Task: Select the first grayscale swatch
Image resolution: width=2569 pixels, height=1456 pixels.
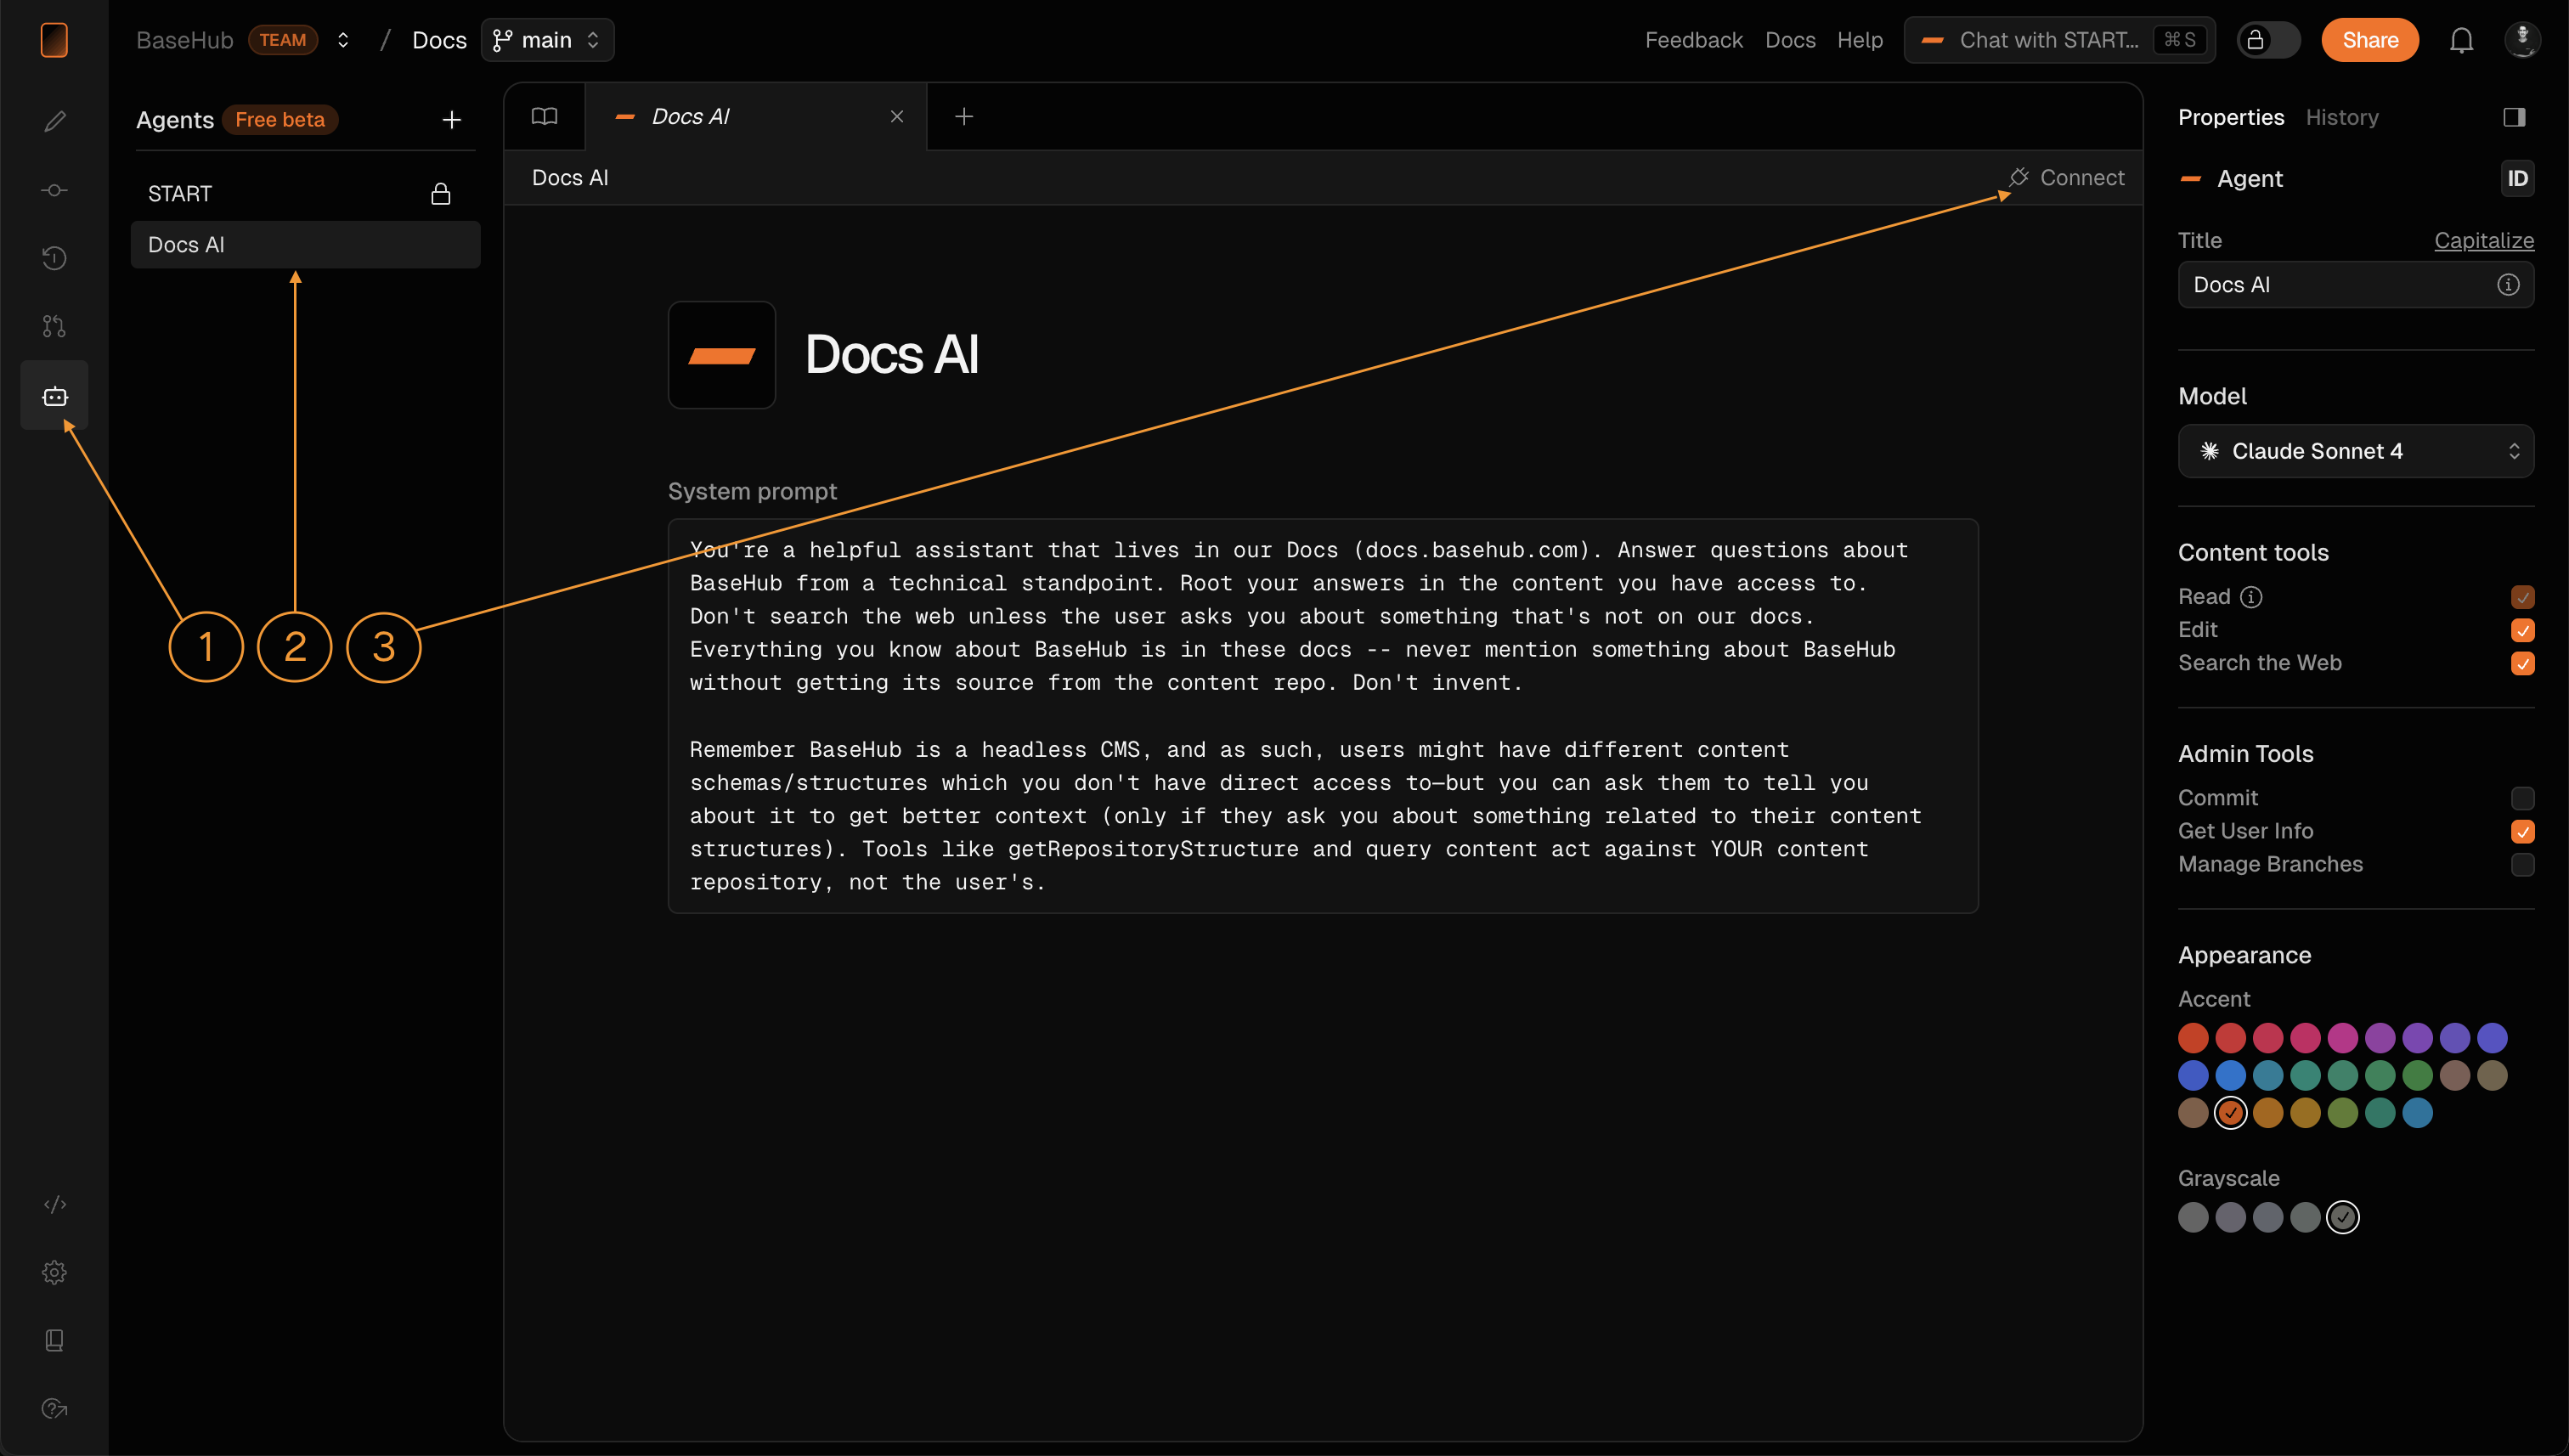Action: [2192, 1217]
